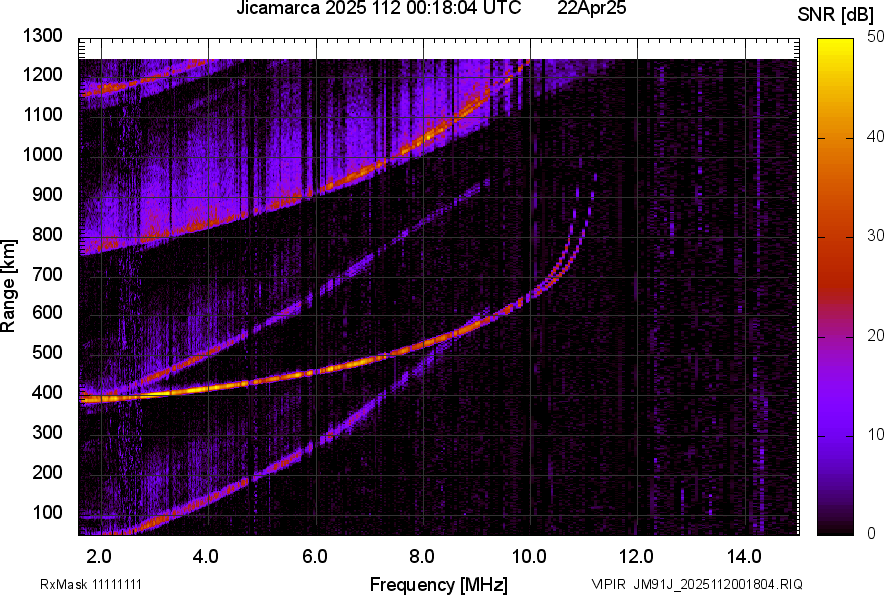Click the x-axis tick label "14.0"
The image size is (884, 595).
(744, 557)
